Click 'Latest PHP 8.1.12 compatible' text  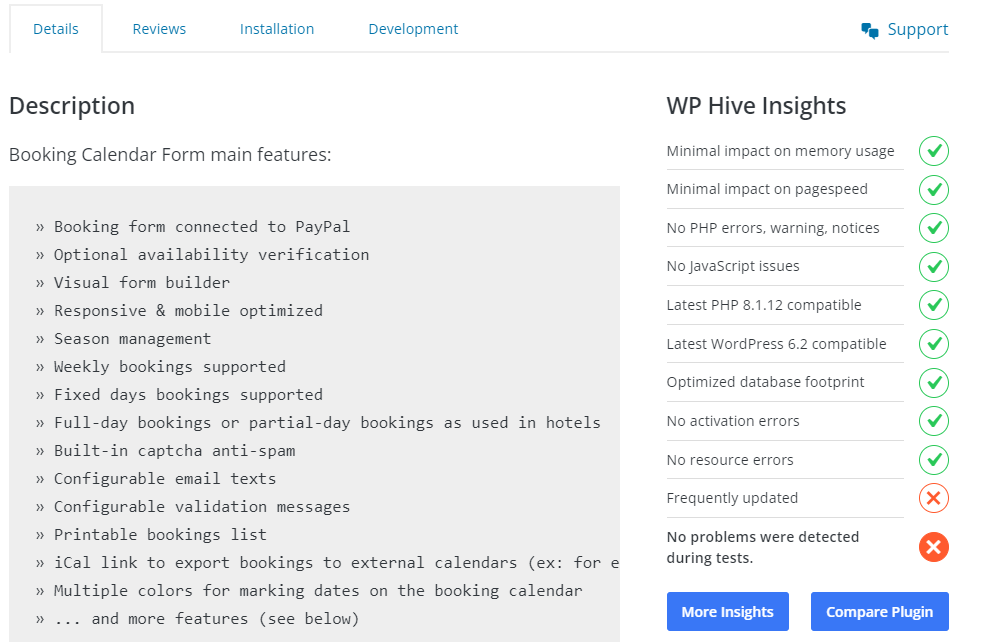pyautogui.click(x=764, y=305)
